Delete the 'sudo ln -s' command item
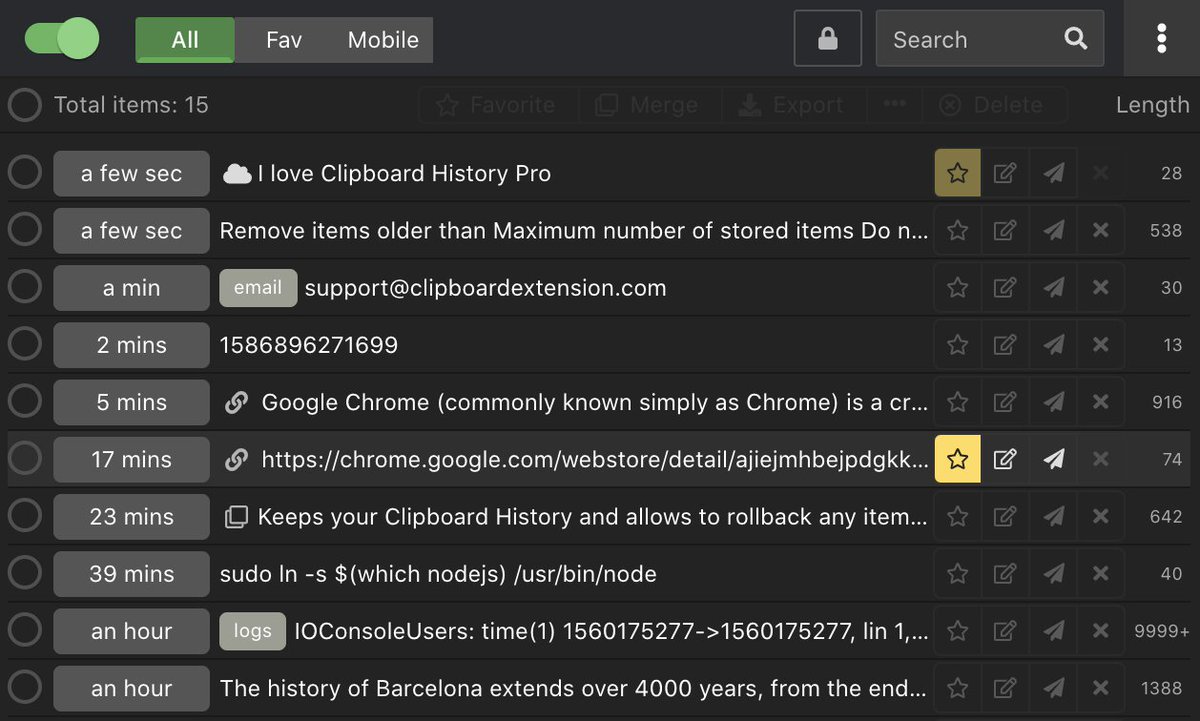1200x721 pixels. point(1101,574)
